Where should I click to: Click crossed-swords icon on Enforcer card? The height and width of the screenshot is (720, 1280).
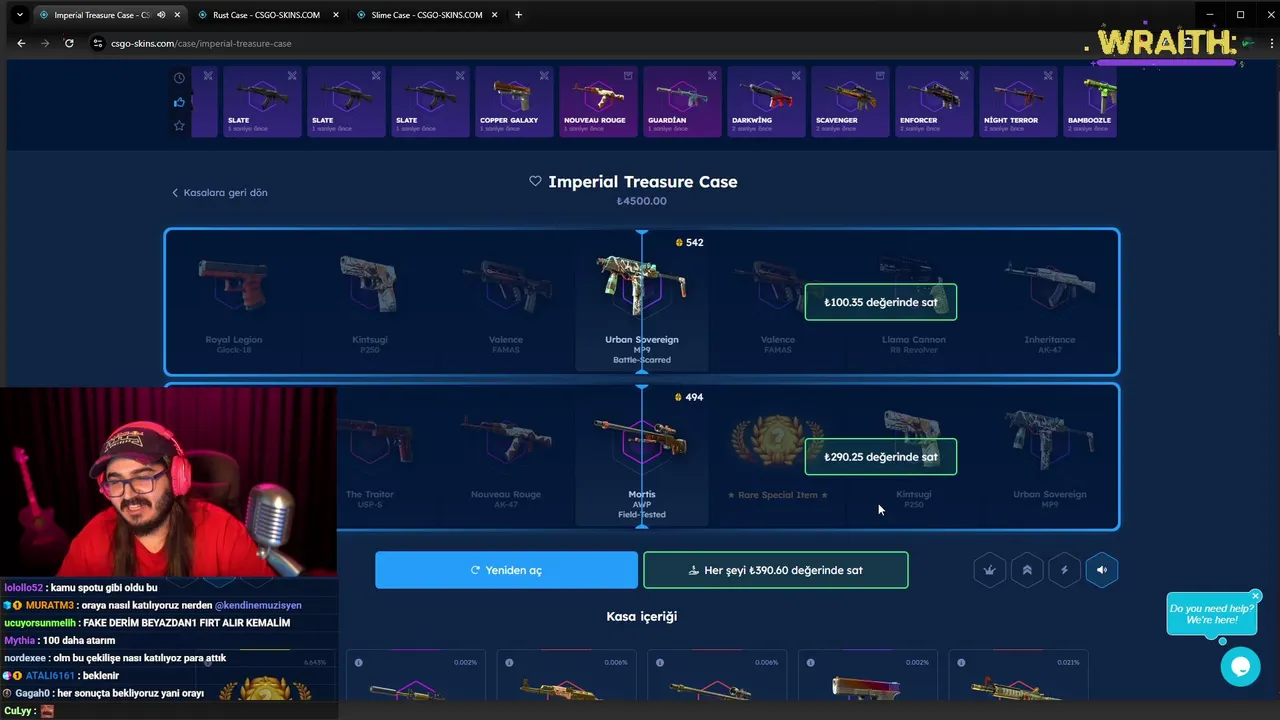pyautogui.click(x=964, y=75)
